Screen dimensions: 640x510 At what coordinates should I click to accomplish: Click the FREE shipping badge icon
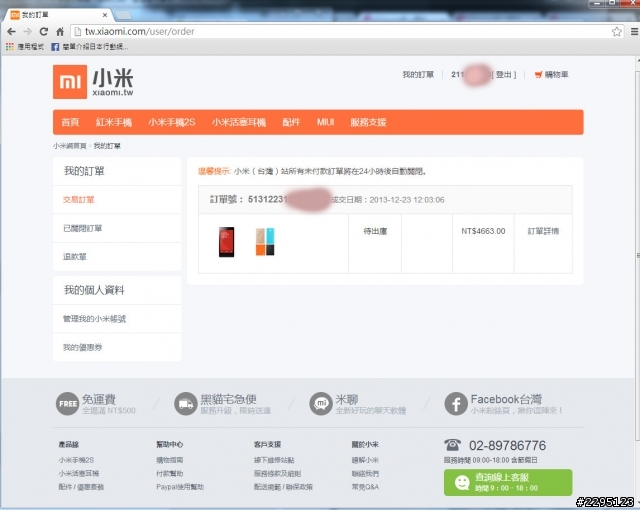[x=67, y=404]
